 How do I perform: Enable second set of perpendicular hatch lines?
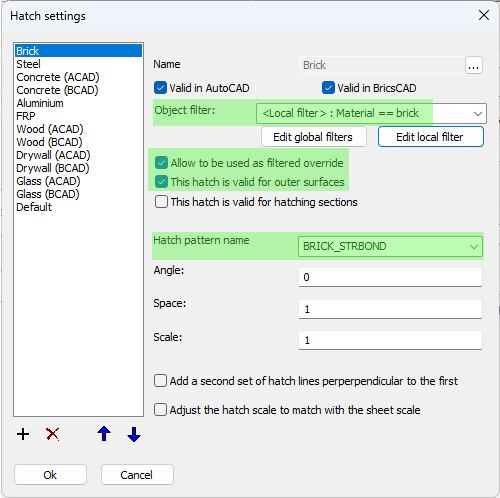point(160,381)
